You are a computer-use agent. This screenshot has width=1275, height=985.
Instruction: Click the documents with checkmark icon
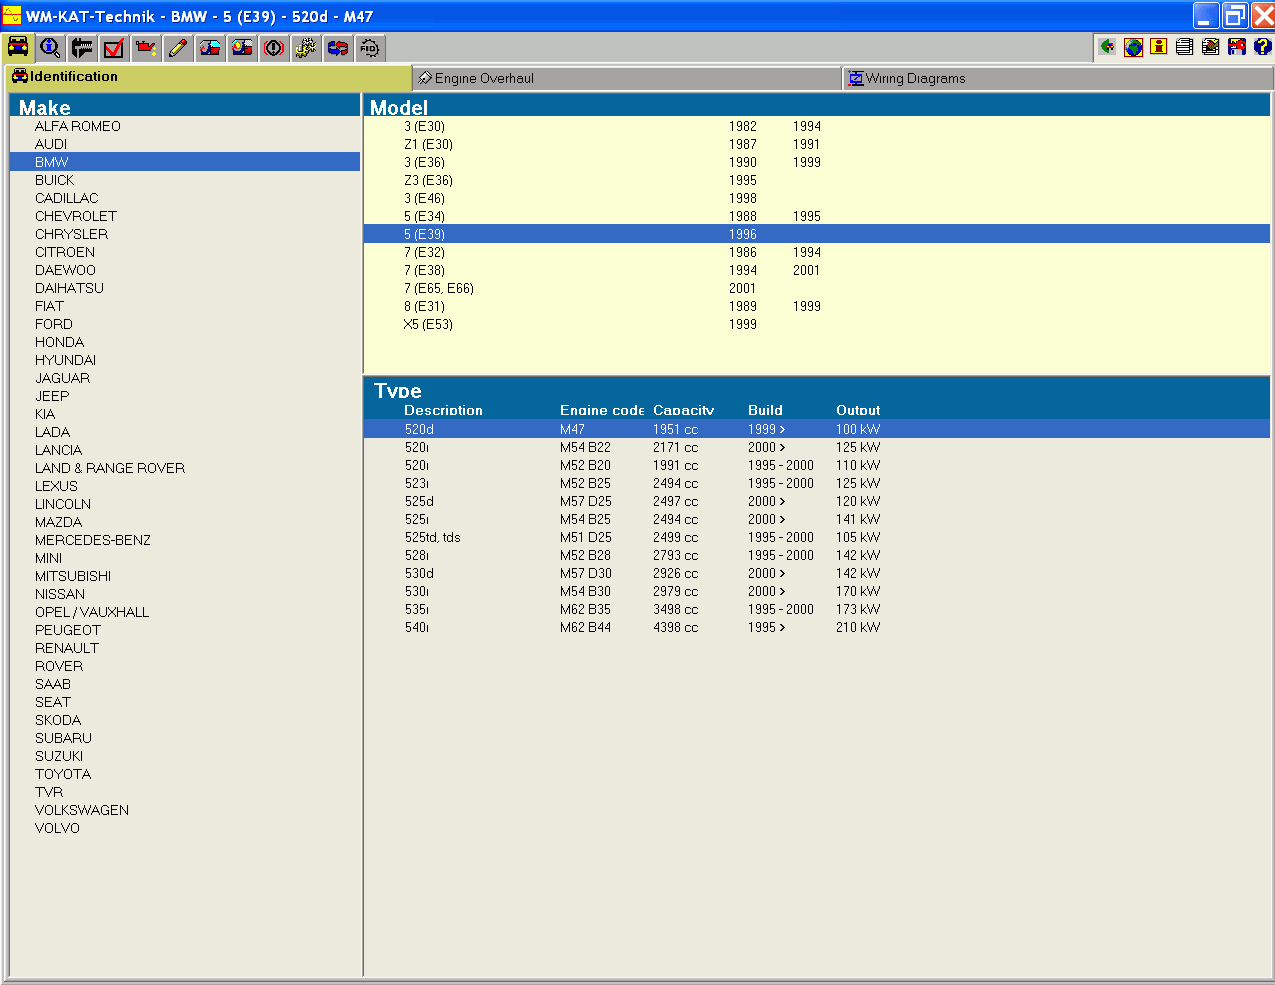tap(1211, 46)
